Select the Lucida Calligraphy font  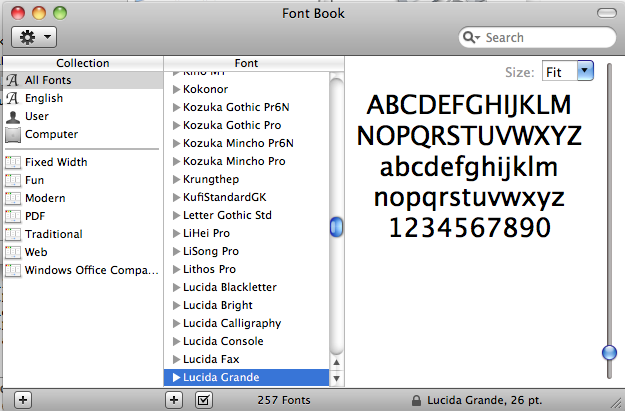(246, 323)
